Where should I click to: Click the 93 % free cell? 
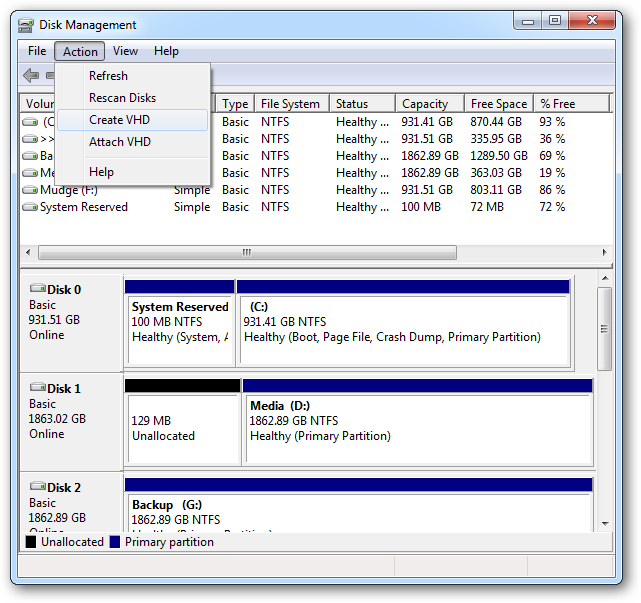point(552,122)
